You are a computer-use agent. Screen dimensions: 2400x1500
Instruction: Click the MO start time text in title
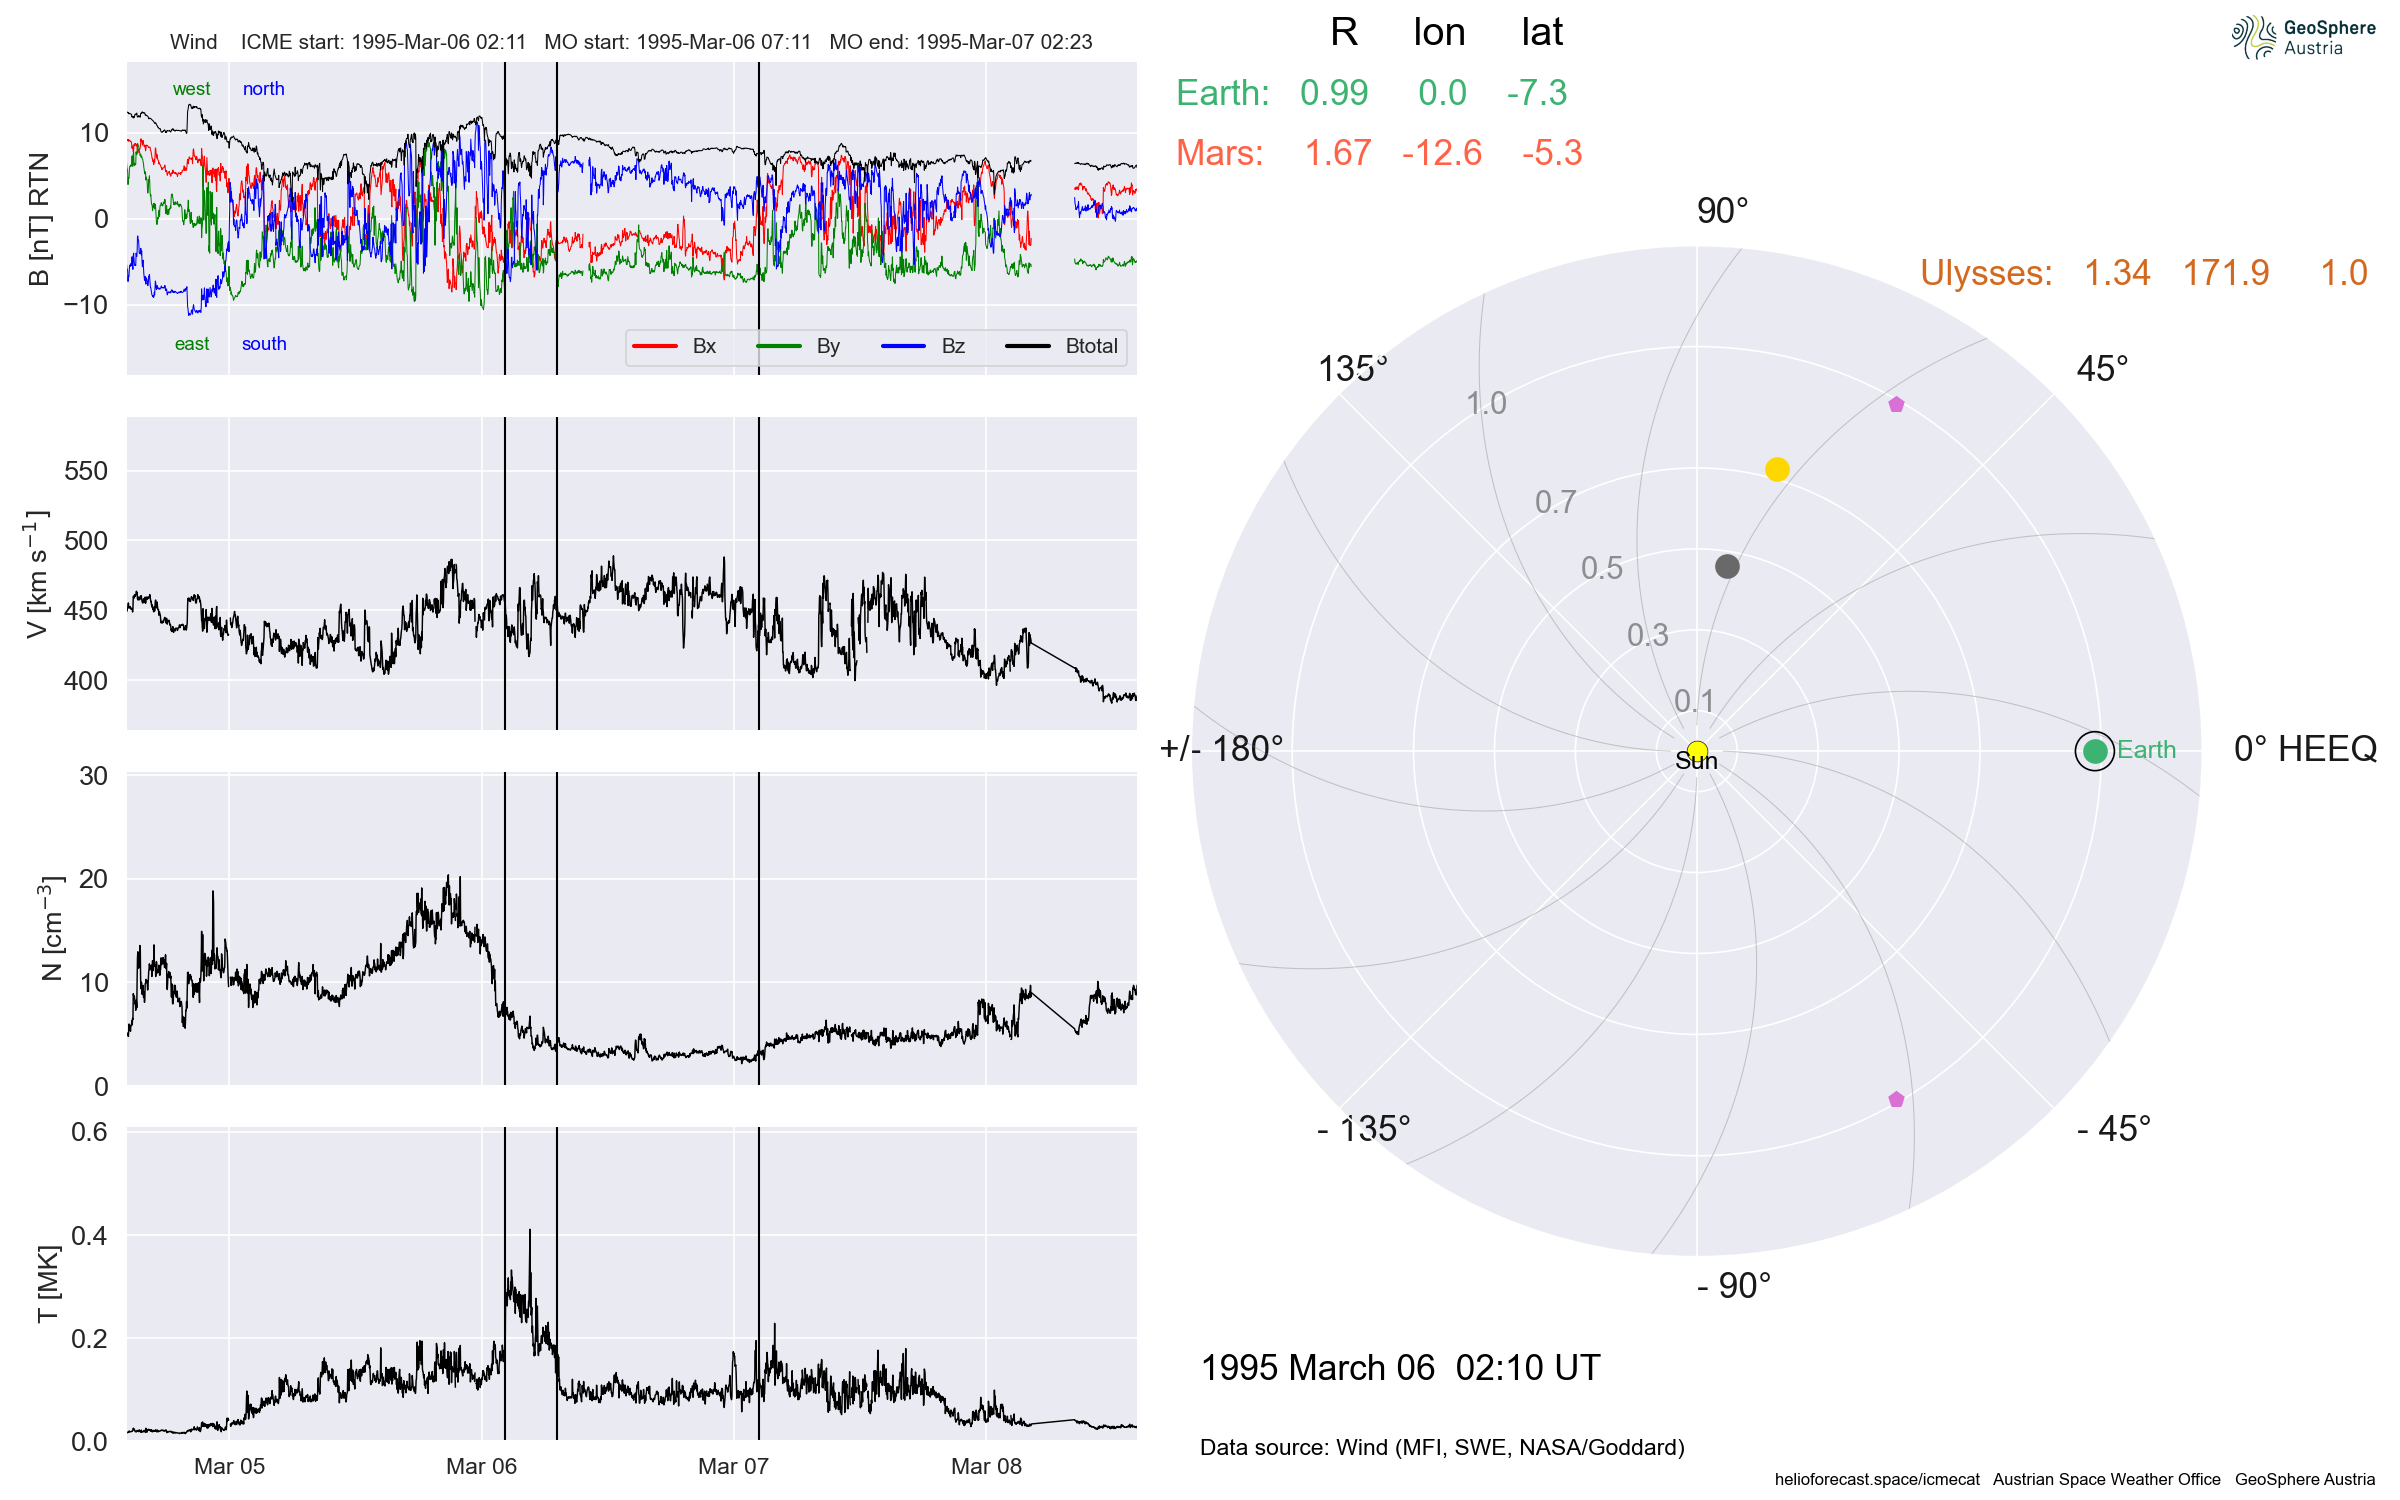click(x=678, y=42)
